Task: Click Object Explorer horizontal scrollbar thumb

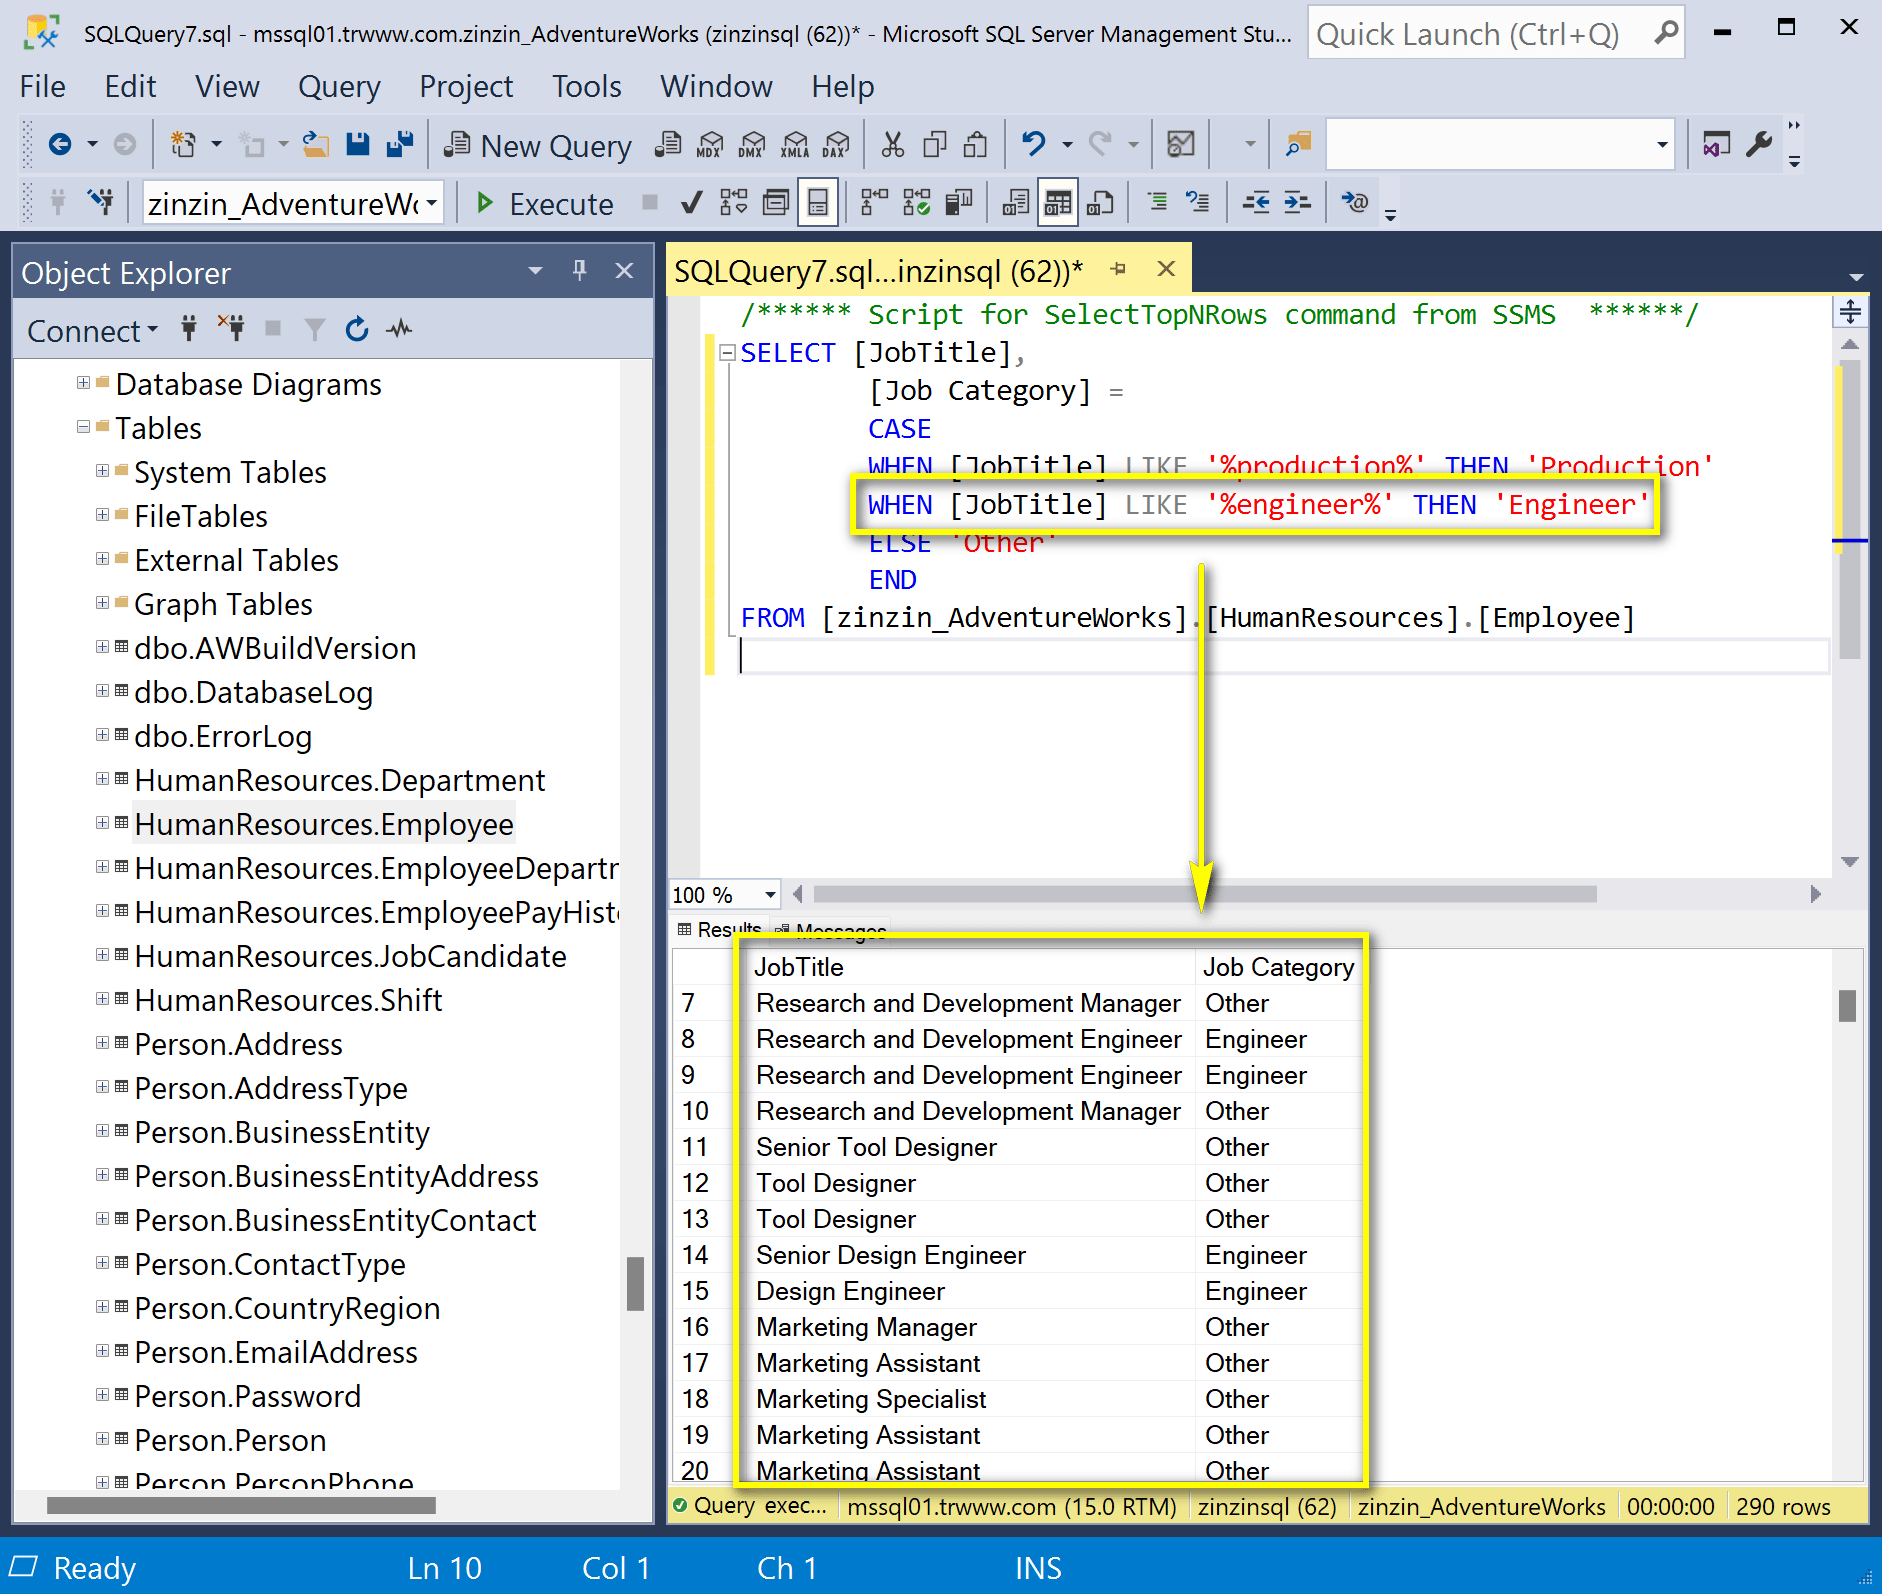Action: [241, 1506]
